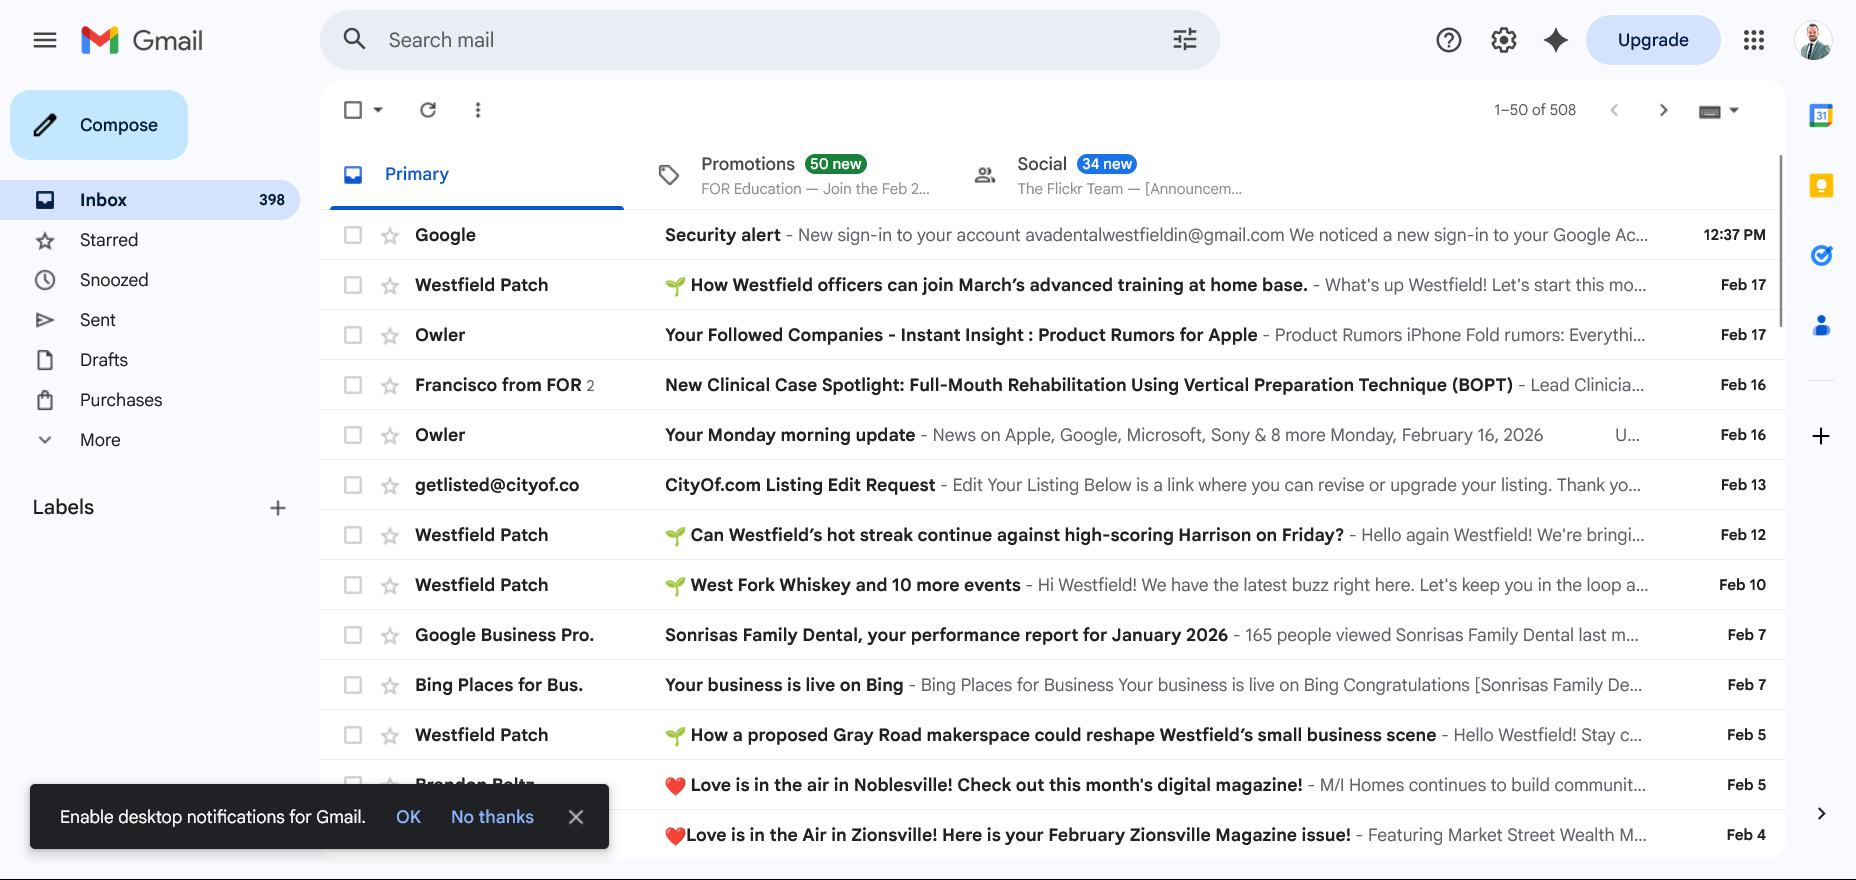The height and width of the screenshot is (880, 1856).
Task: Open the Snoozed folder
Action: [x=150, y=280]
